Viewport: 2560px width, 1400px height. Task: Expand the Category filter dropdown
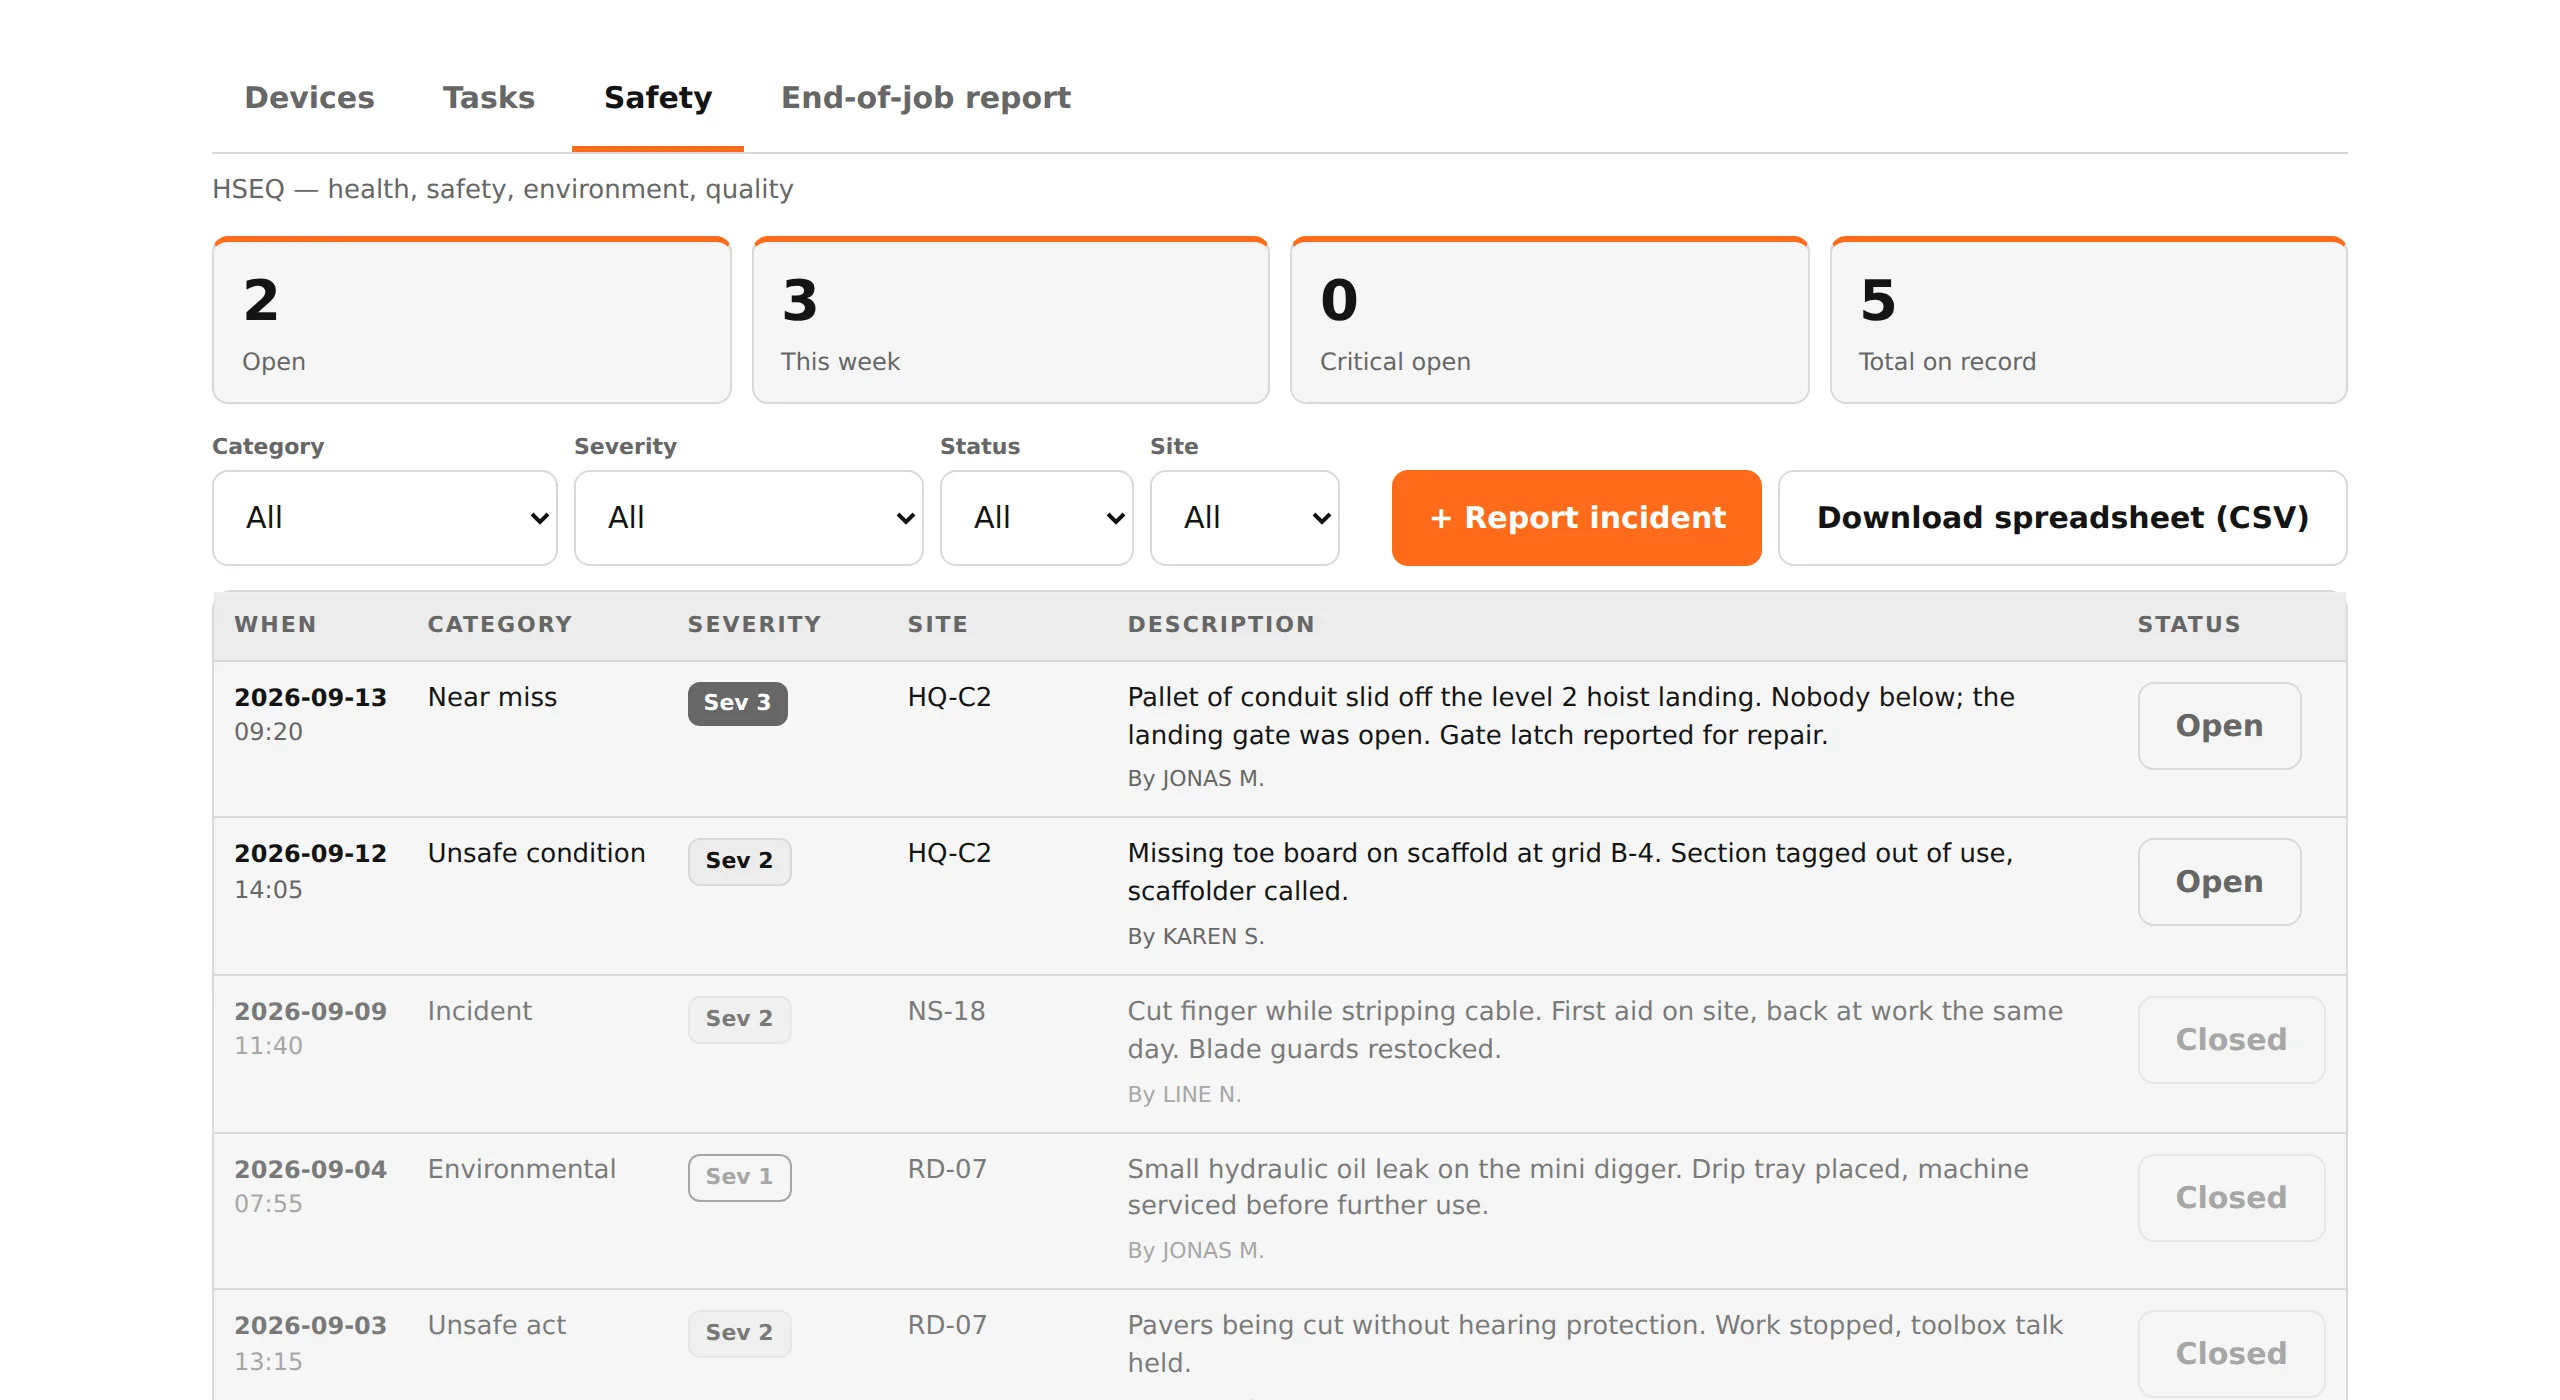(x=385, y=518)
